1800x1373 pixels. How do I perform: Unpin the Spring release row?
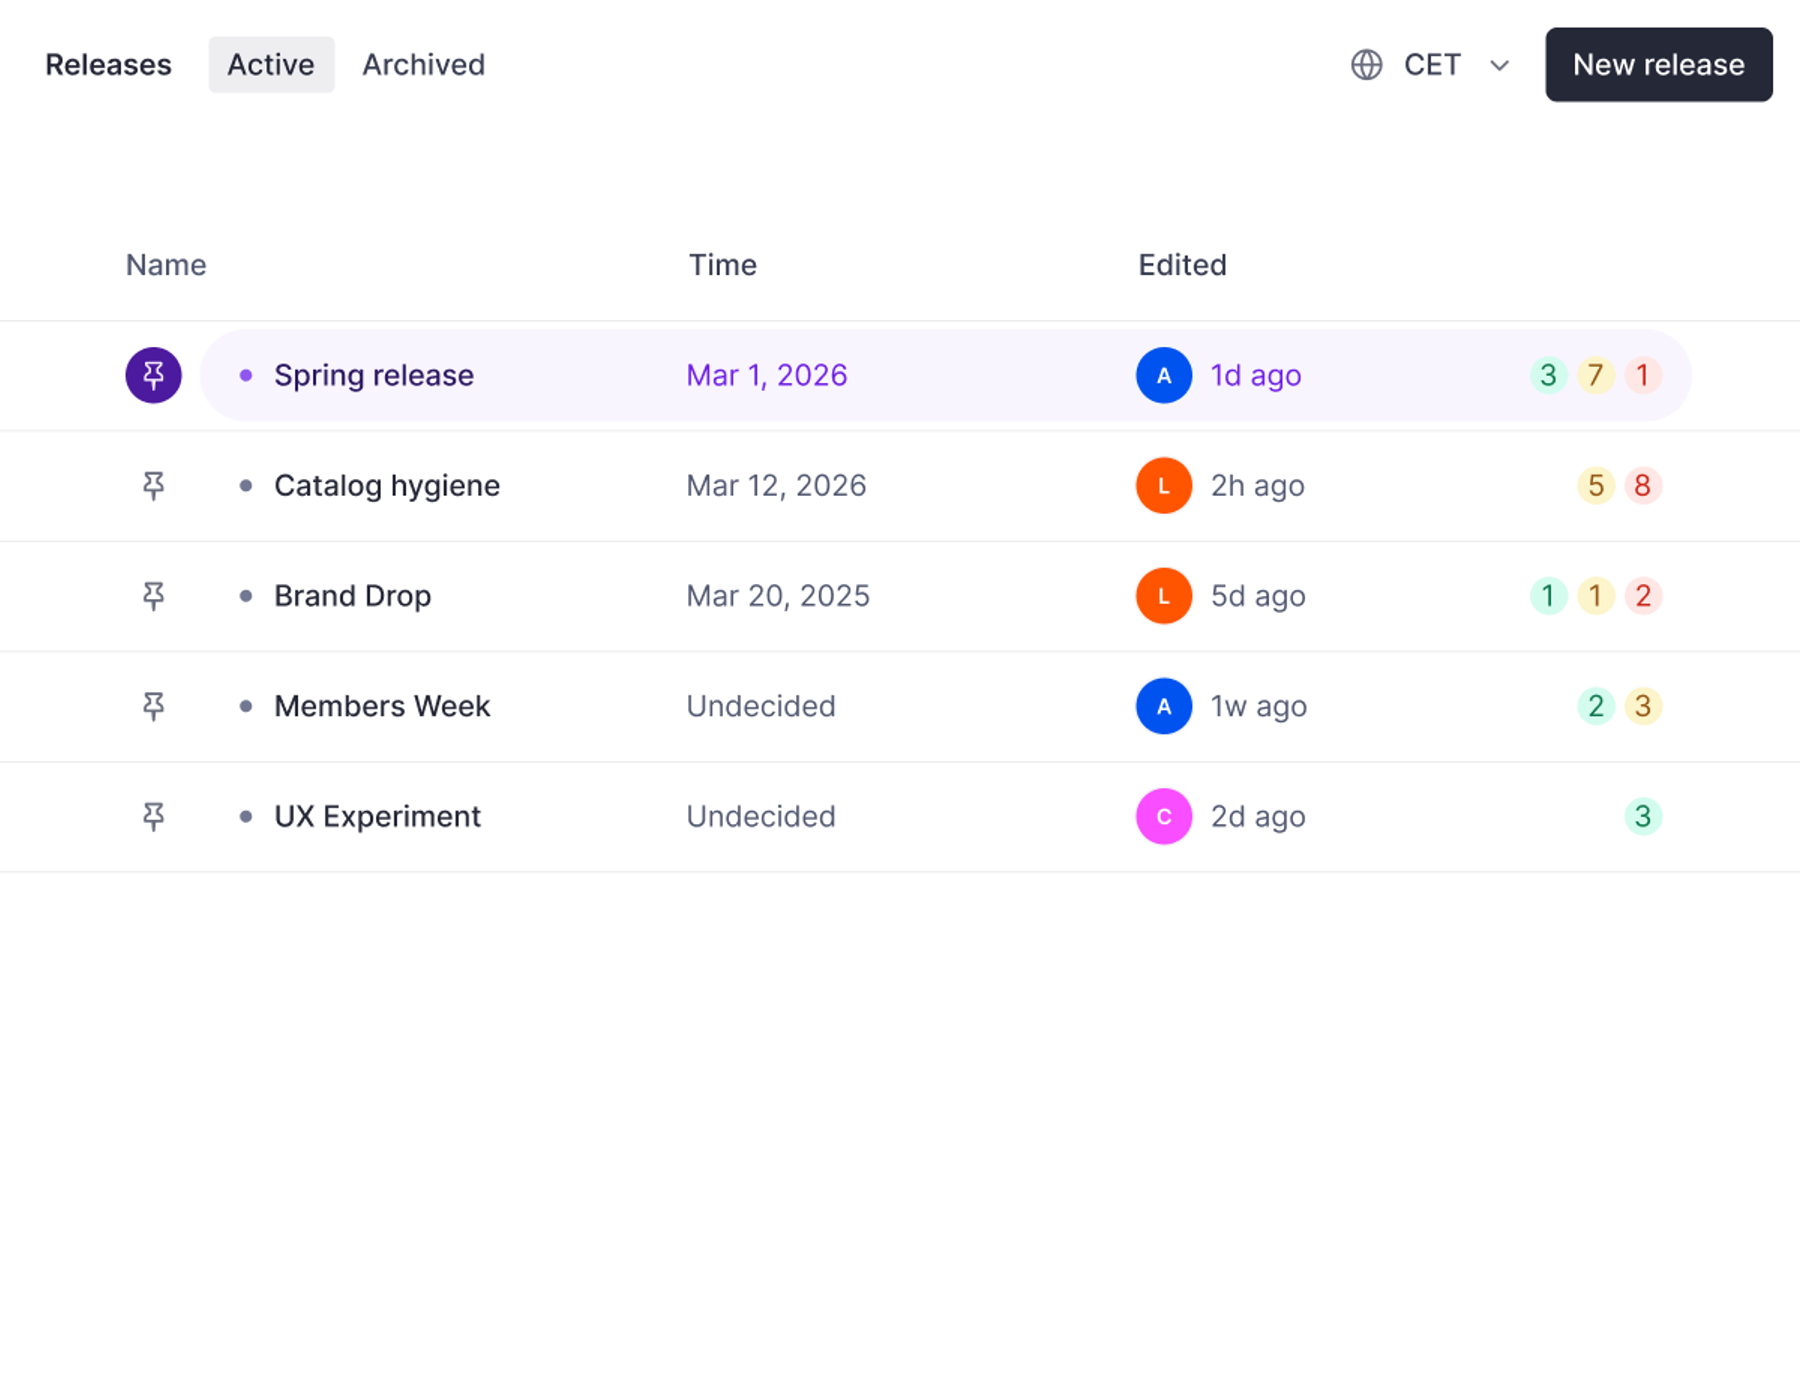[x=153, y=375]
